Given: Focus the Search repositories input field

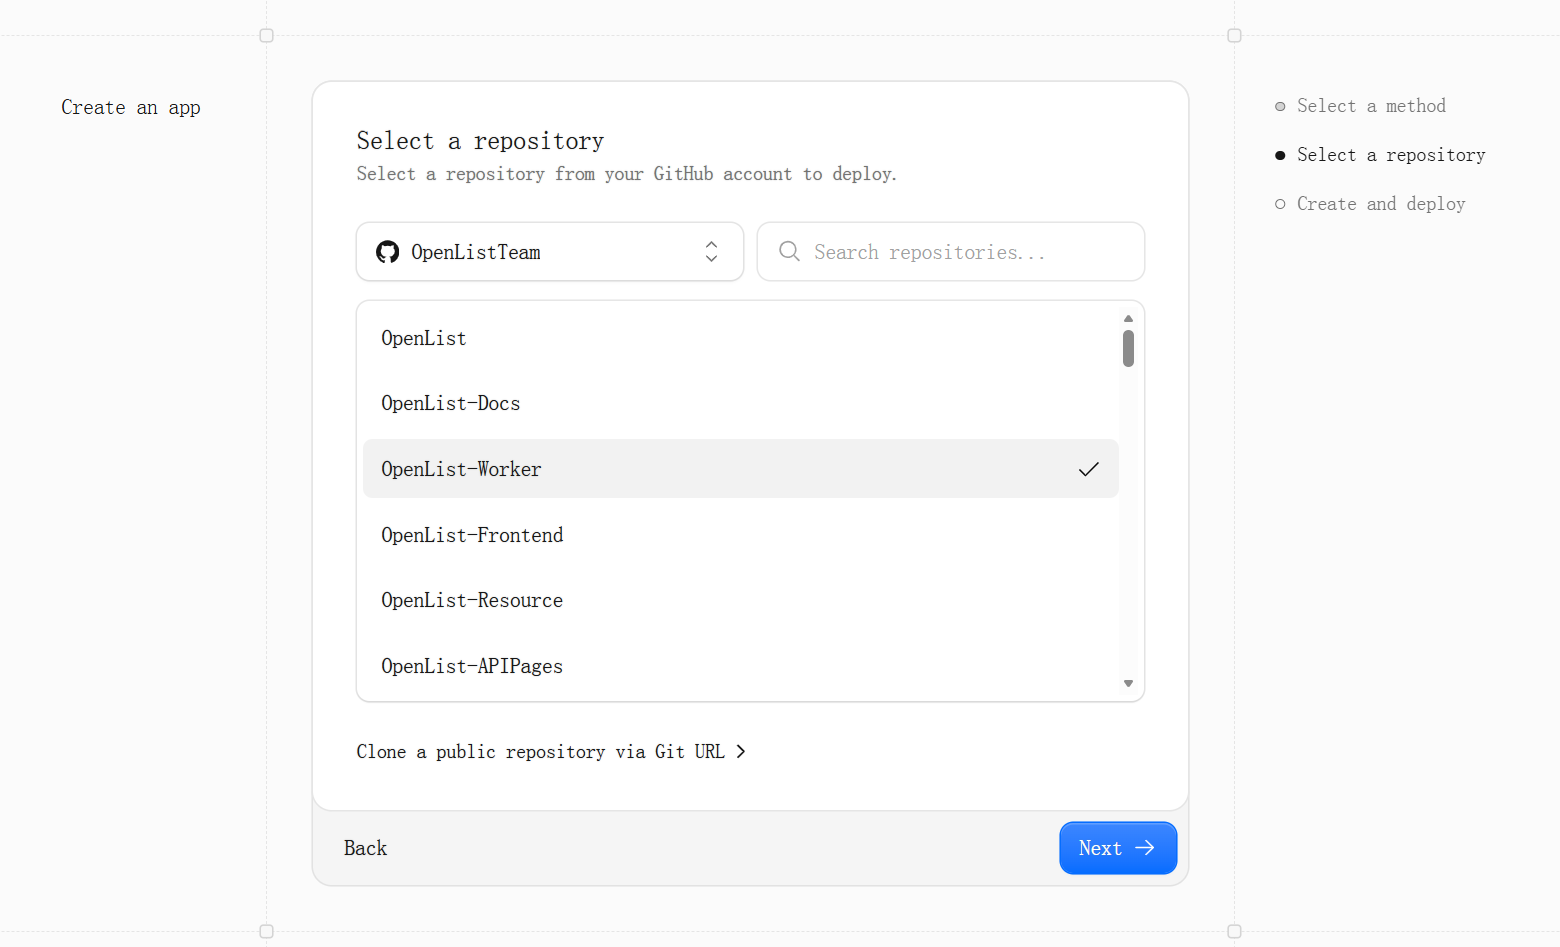Looking at the screenshot, I should [x=950, y=252].
